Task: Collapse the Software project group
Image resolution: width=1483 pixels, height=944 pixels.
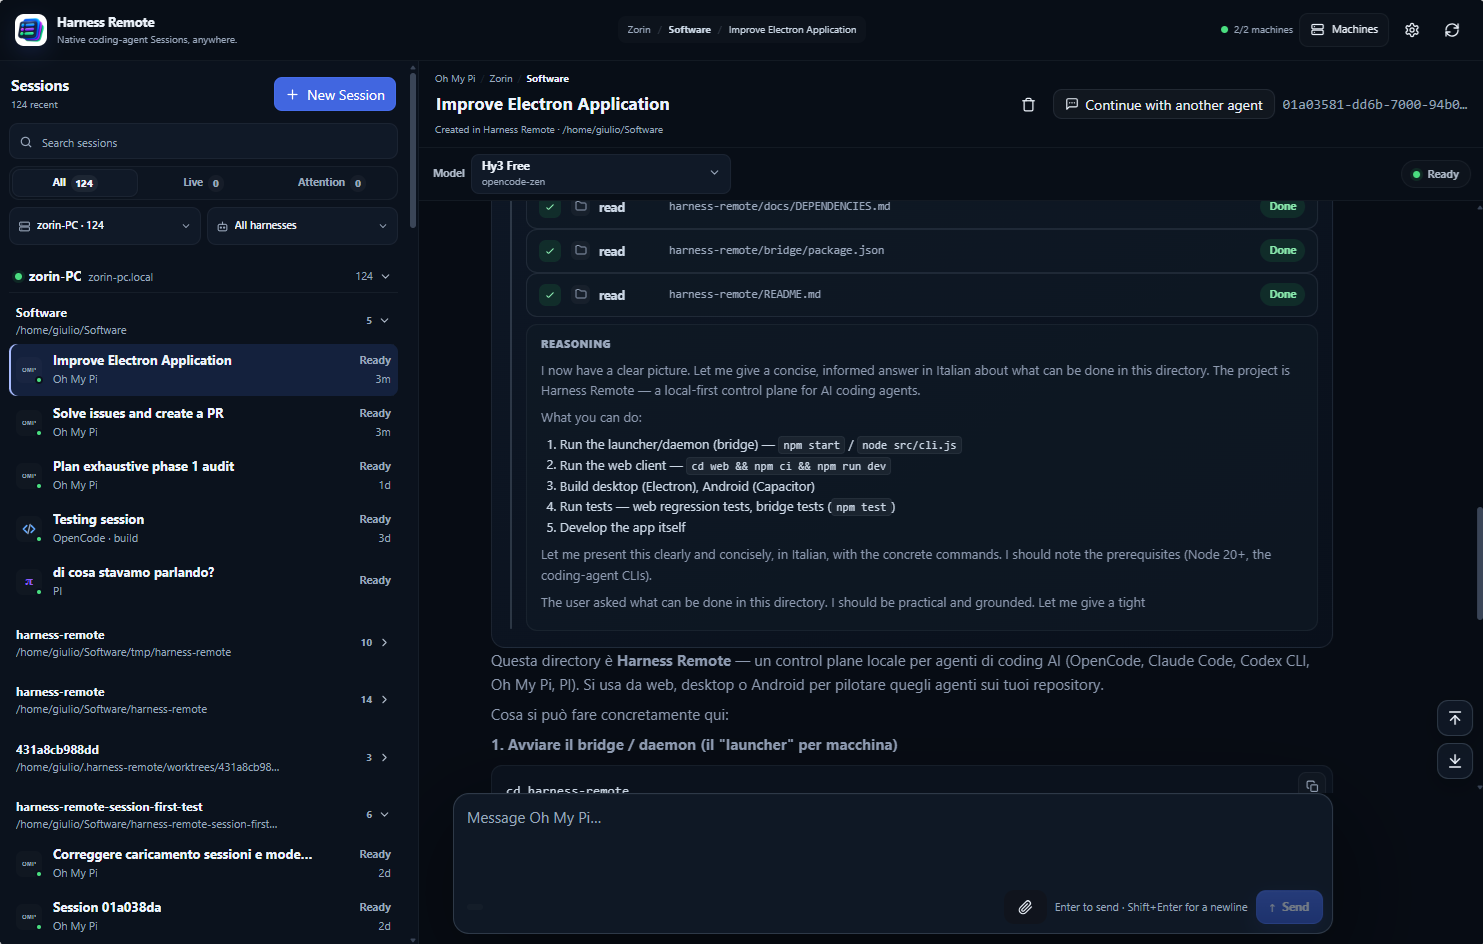Action: pyautogui.click(x=384, y=321)
